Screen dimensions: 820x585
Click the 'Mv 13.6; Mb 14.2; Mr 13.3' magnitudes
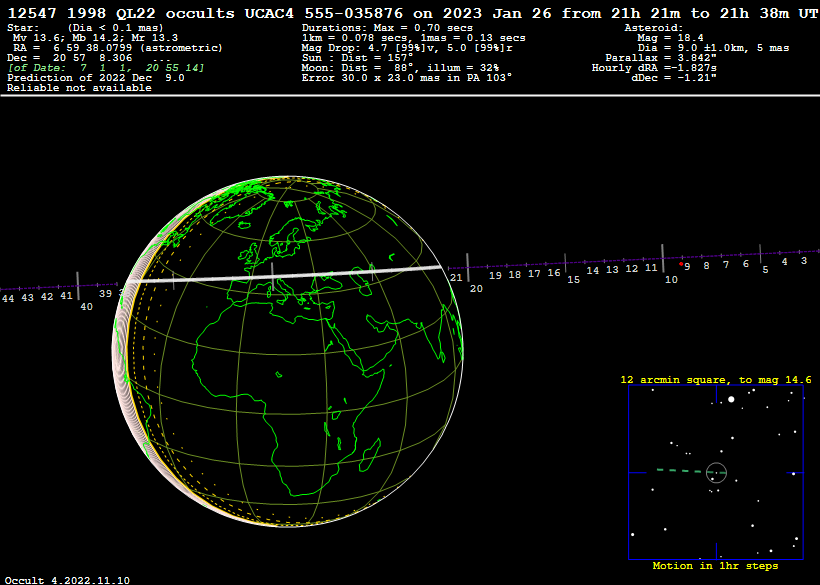click(95, 38)
